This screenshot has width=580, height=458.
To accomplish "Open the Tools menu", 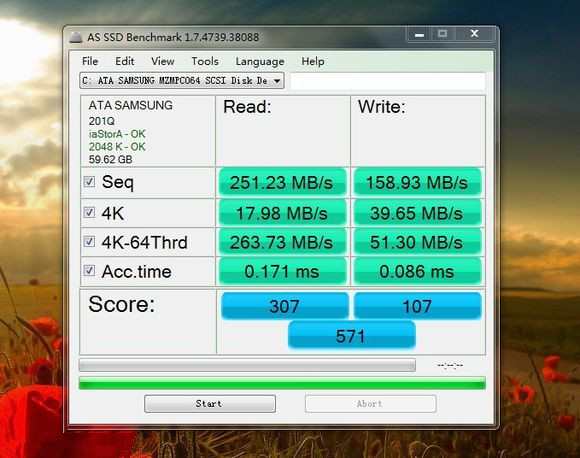I will (205, 61).
